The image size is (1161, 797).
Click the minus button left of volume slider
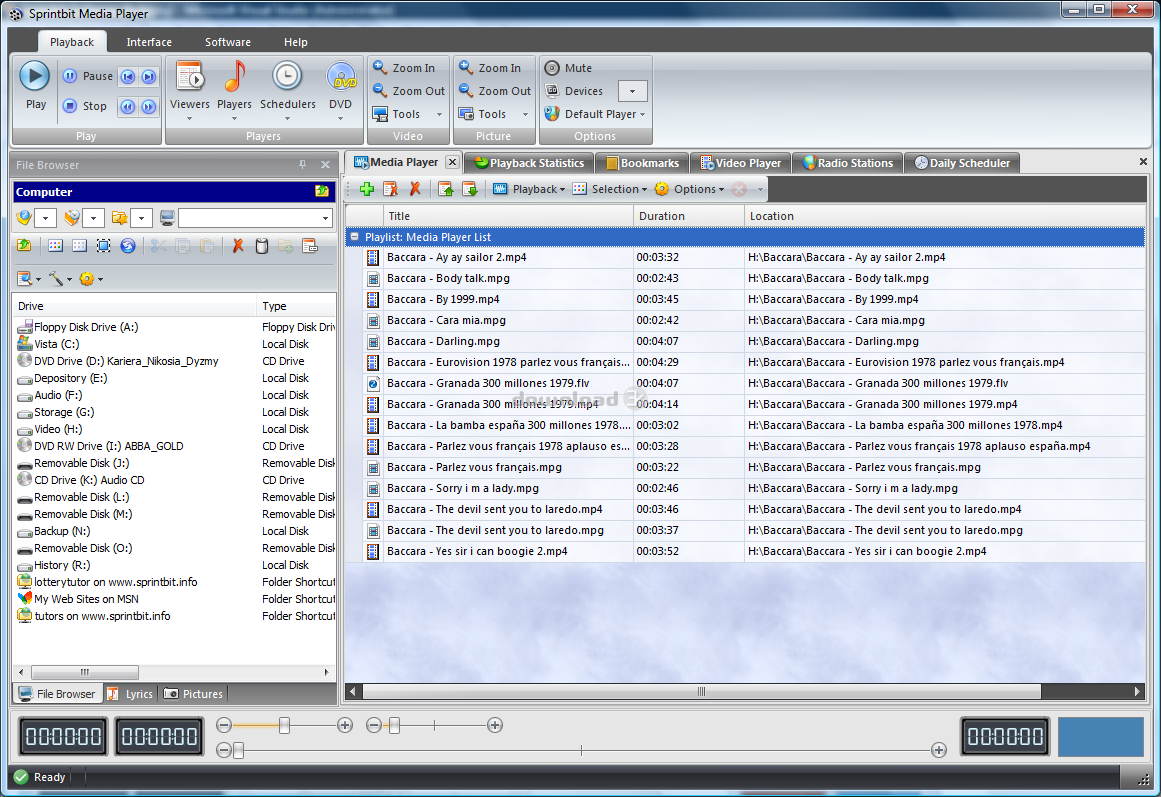tap(224, 725)
